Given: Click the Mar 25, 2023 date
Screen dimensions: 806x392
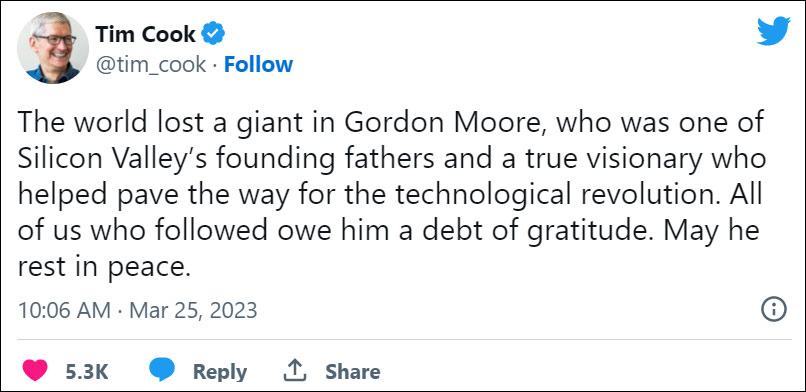Looking at the screenshot, I should tap(193, 310).
